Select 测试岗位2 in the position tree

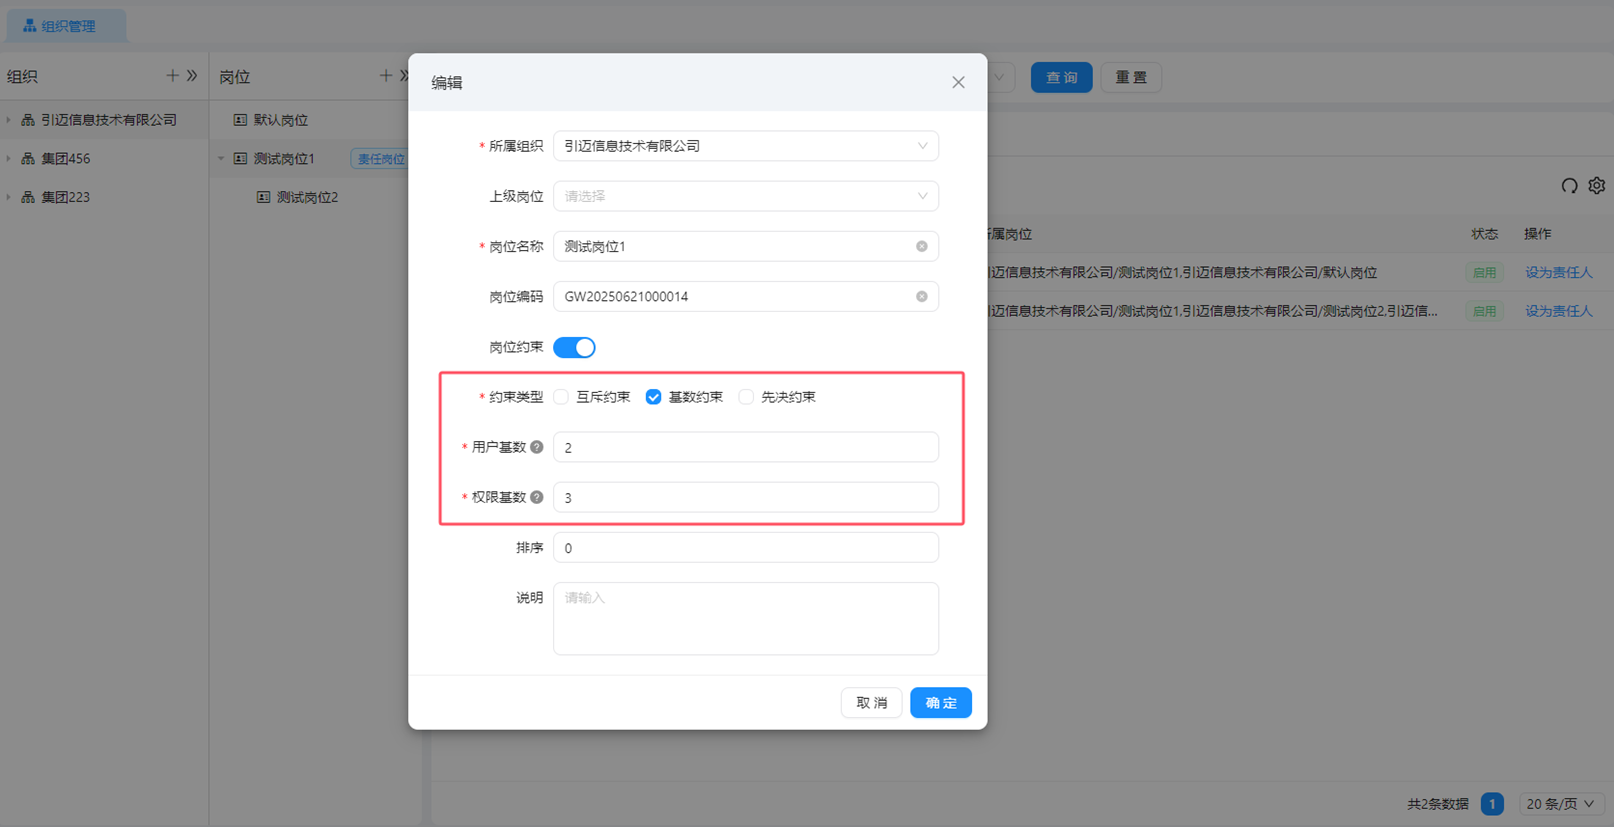(307, 197)
